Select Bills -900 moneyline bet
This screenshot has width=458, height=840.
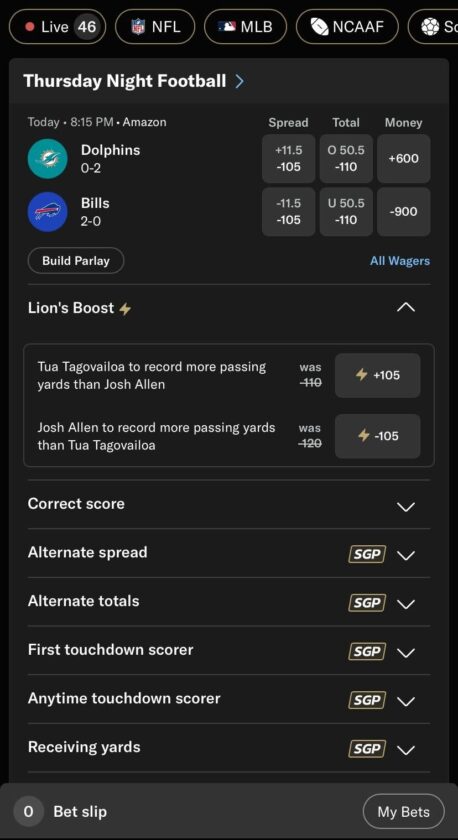click(x=403, y=212)
